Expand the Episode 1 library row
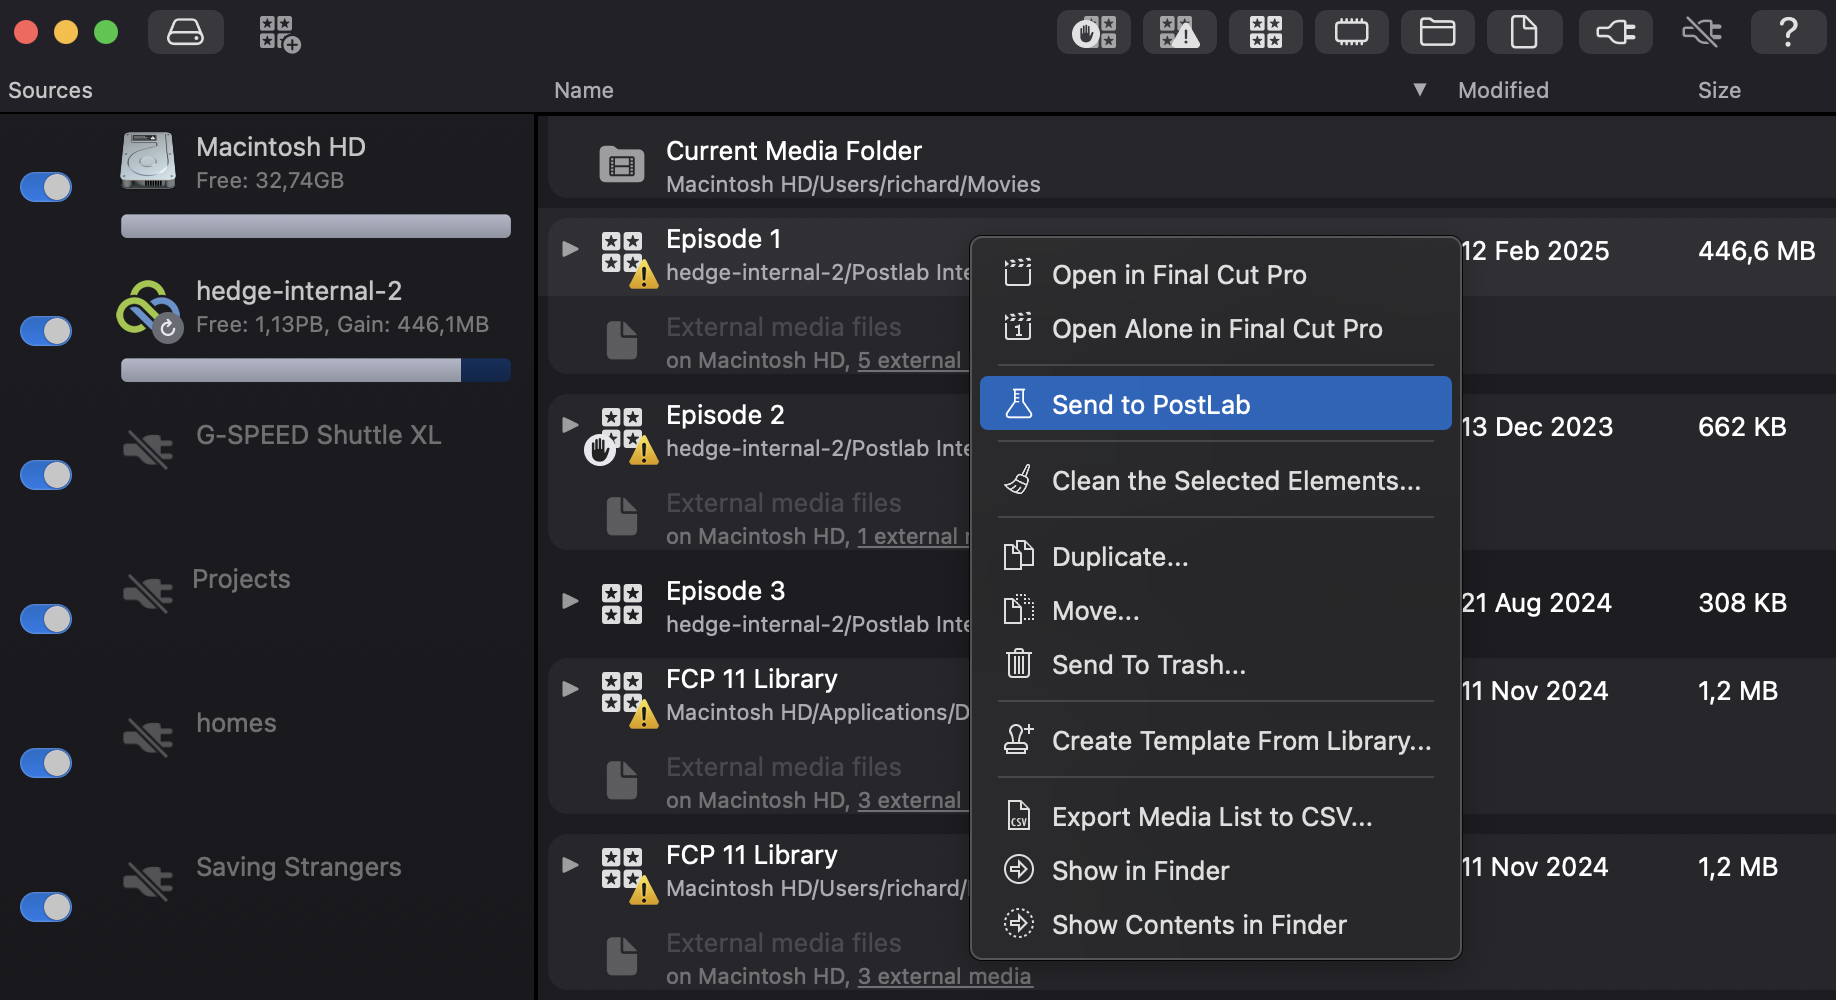1836x1000 pixels. point(570,248)
